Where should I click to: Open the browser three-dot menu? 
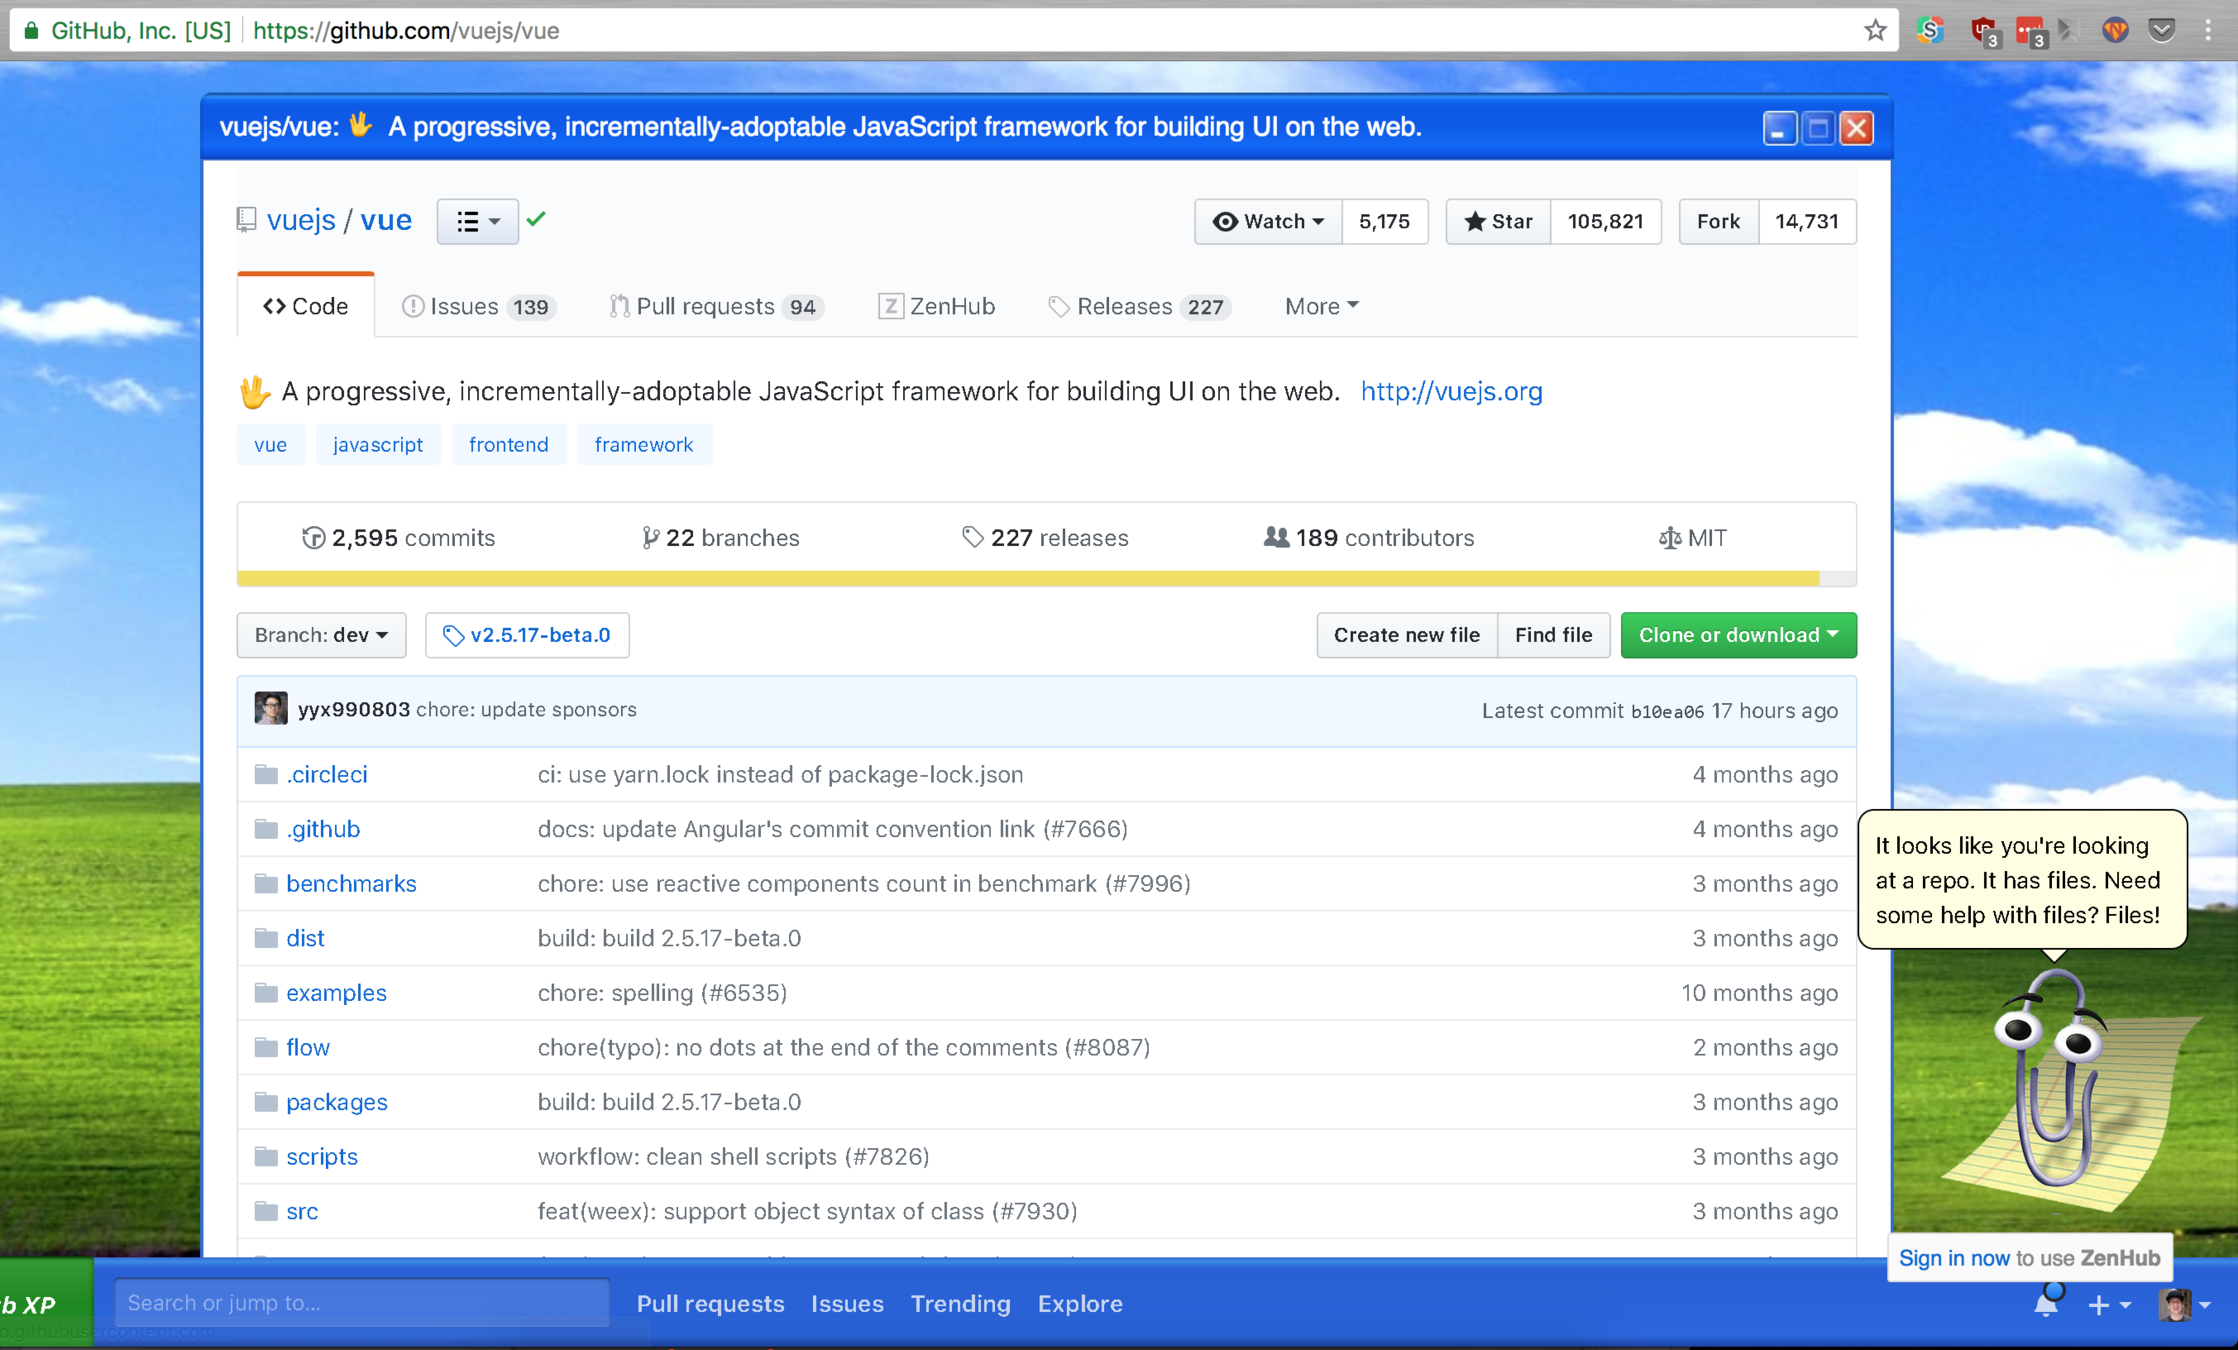coord(2208,30)
